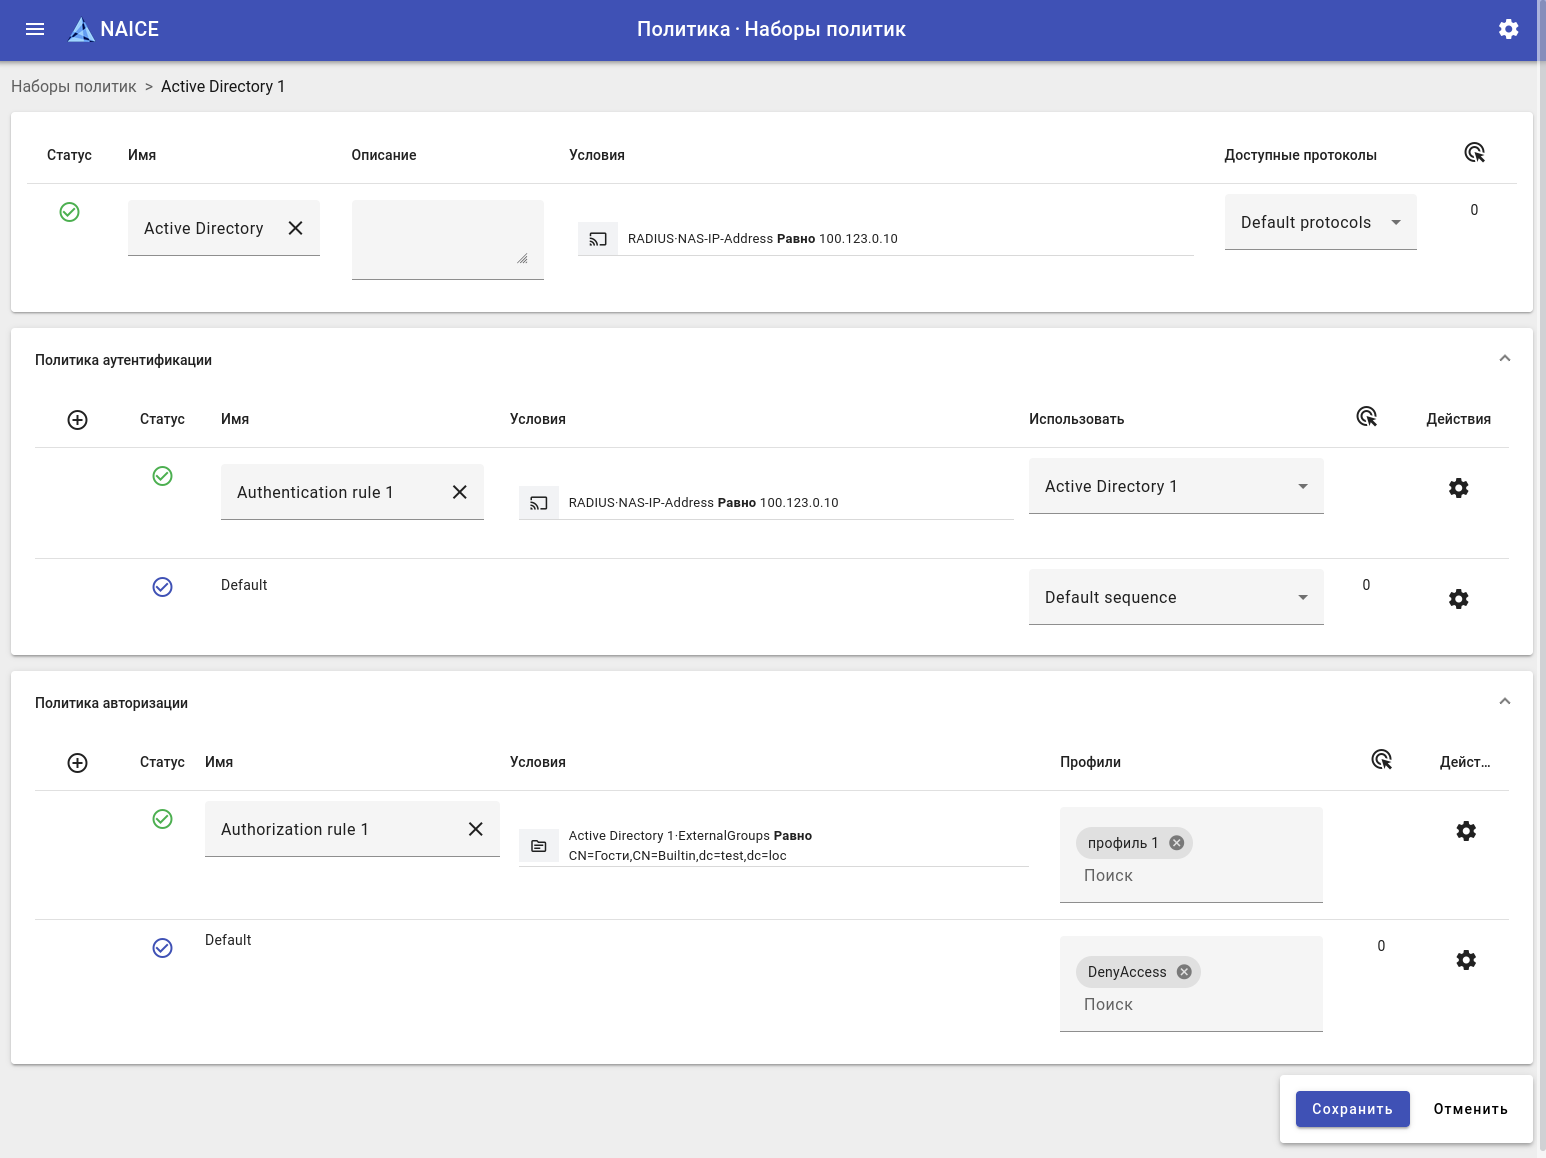This screenshot has height=1158, width=1546.
Task: Click the Сохранить button
Action: (x=1352, y=1109)
